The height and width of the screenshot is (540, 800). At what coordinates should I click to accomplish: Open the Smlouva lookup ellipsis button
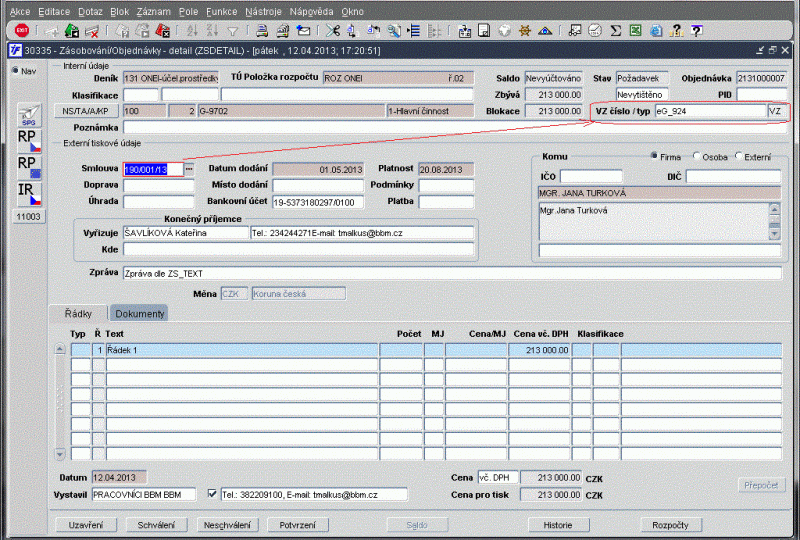click(x=188, y=169)
